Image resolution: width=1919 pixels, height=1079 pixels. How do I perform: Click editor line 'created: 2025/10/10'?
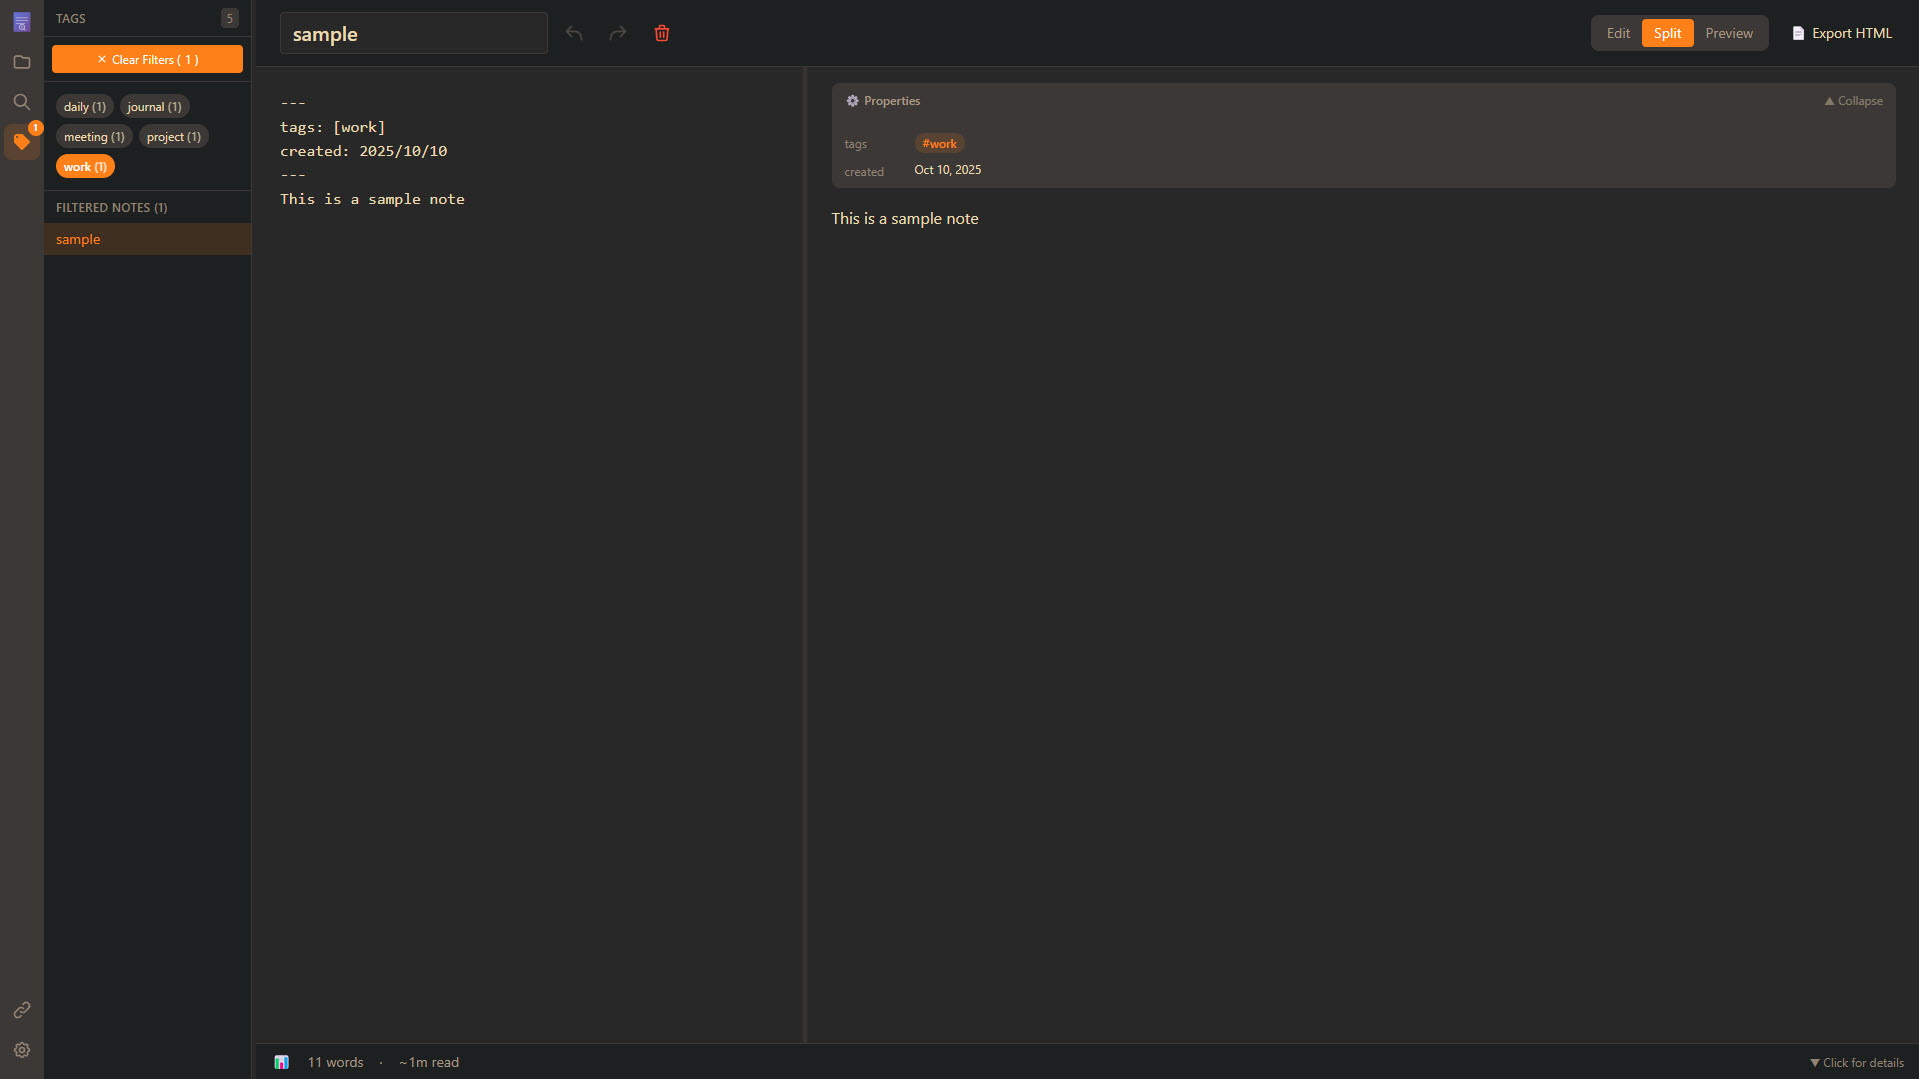coord(363,151)
